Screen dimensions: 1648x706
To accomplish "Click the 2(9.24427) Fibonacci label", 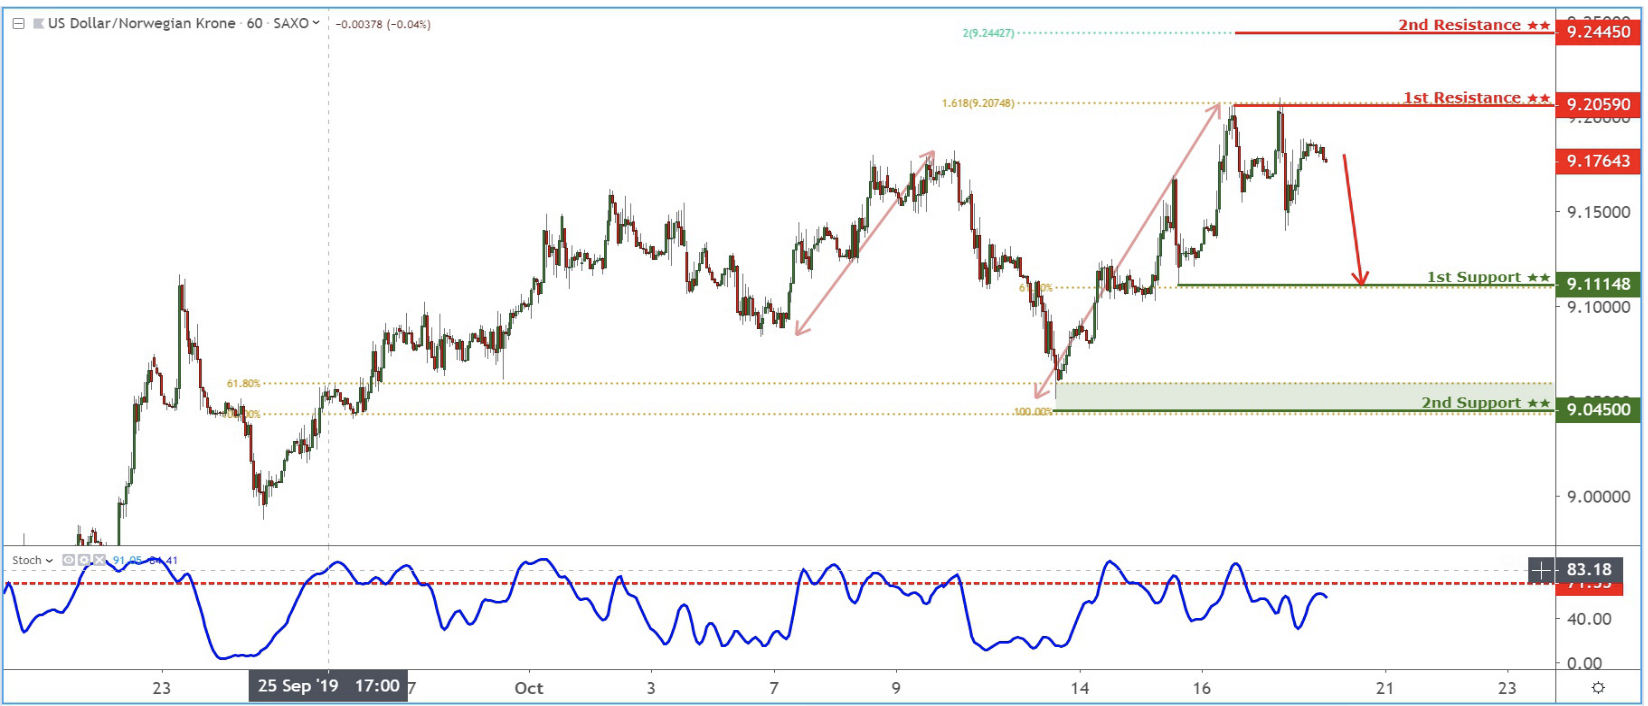I will (988, 33).
